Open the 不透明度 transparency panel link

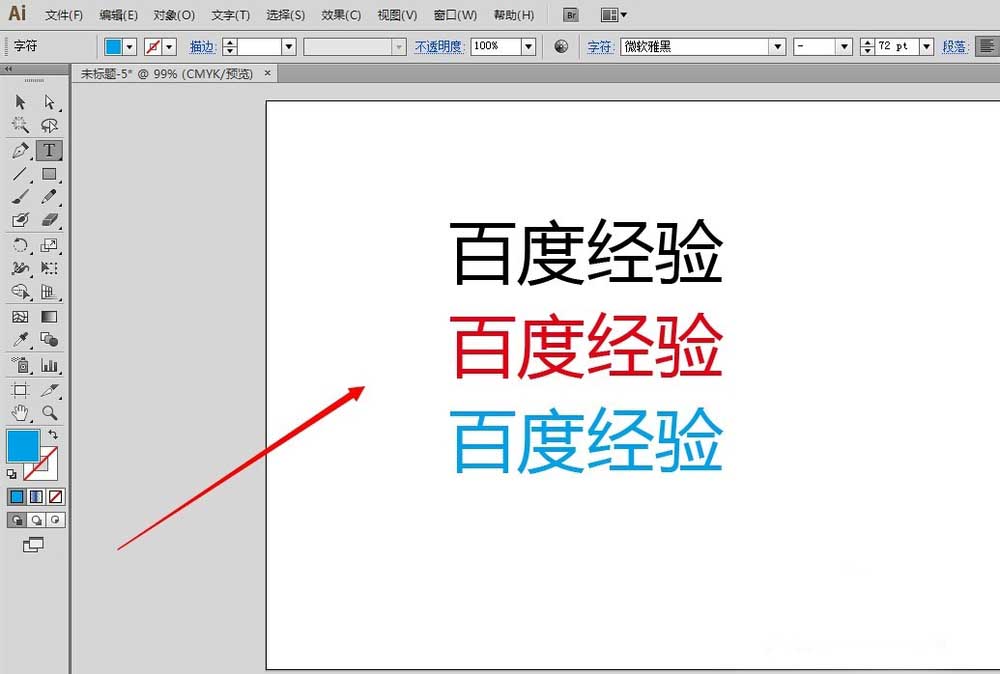439,47
